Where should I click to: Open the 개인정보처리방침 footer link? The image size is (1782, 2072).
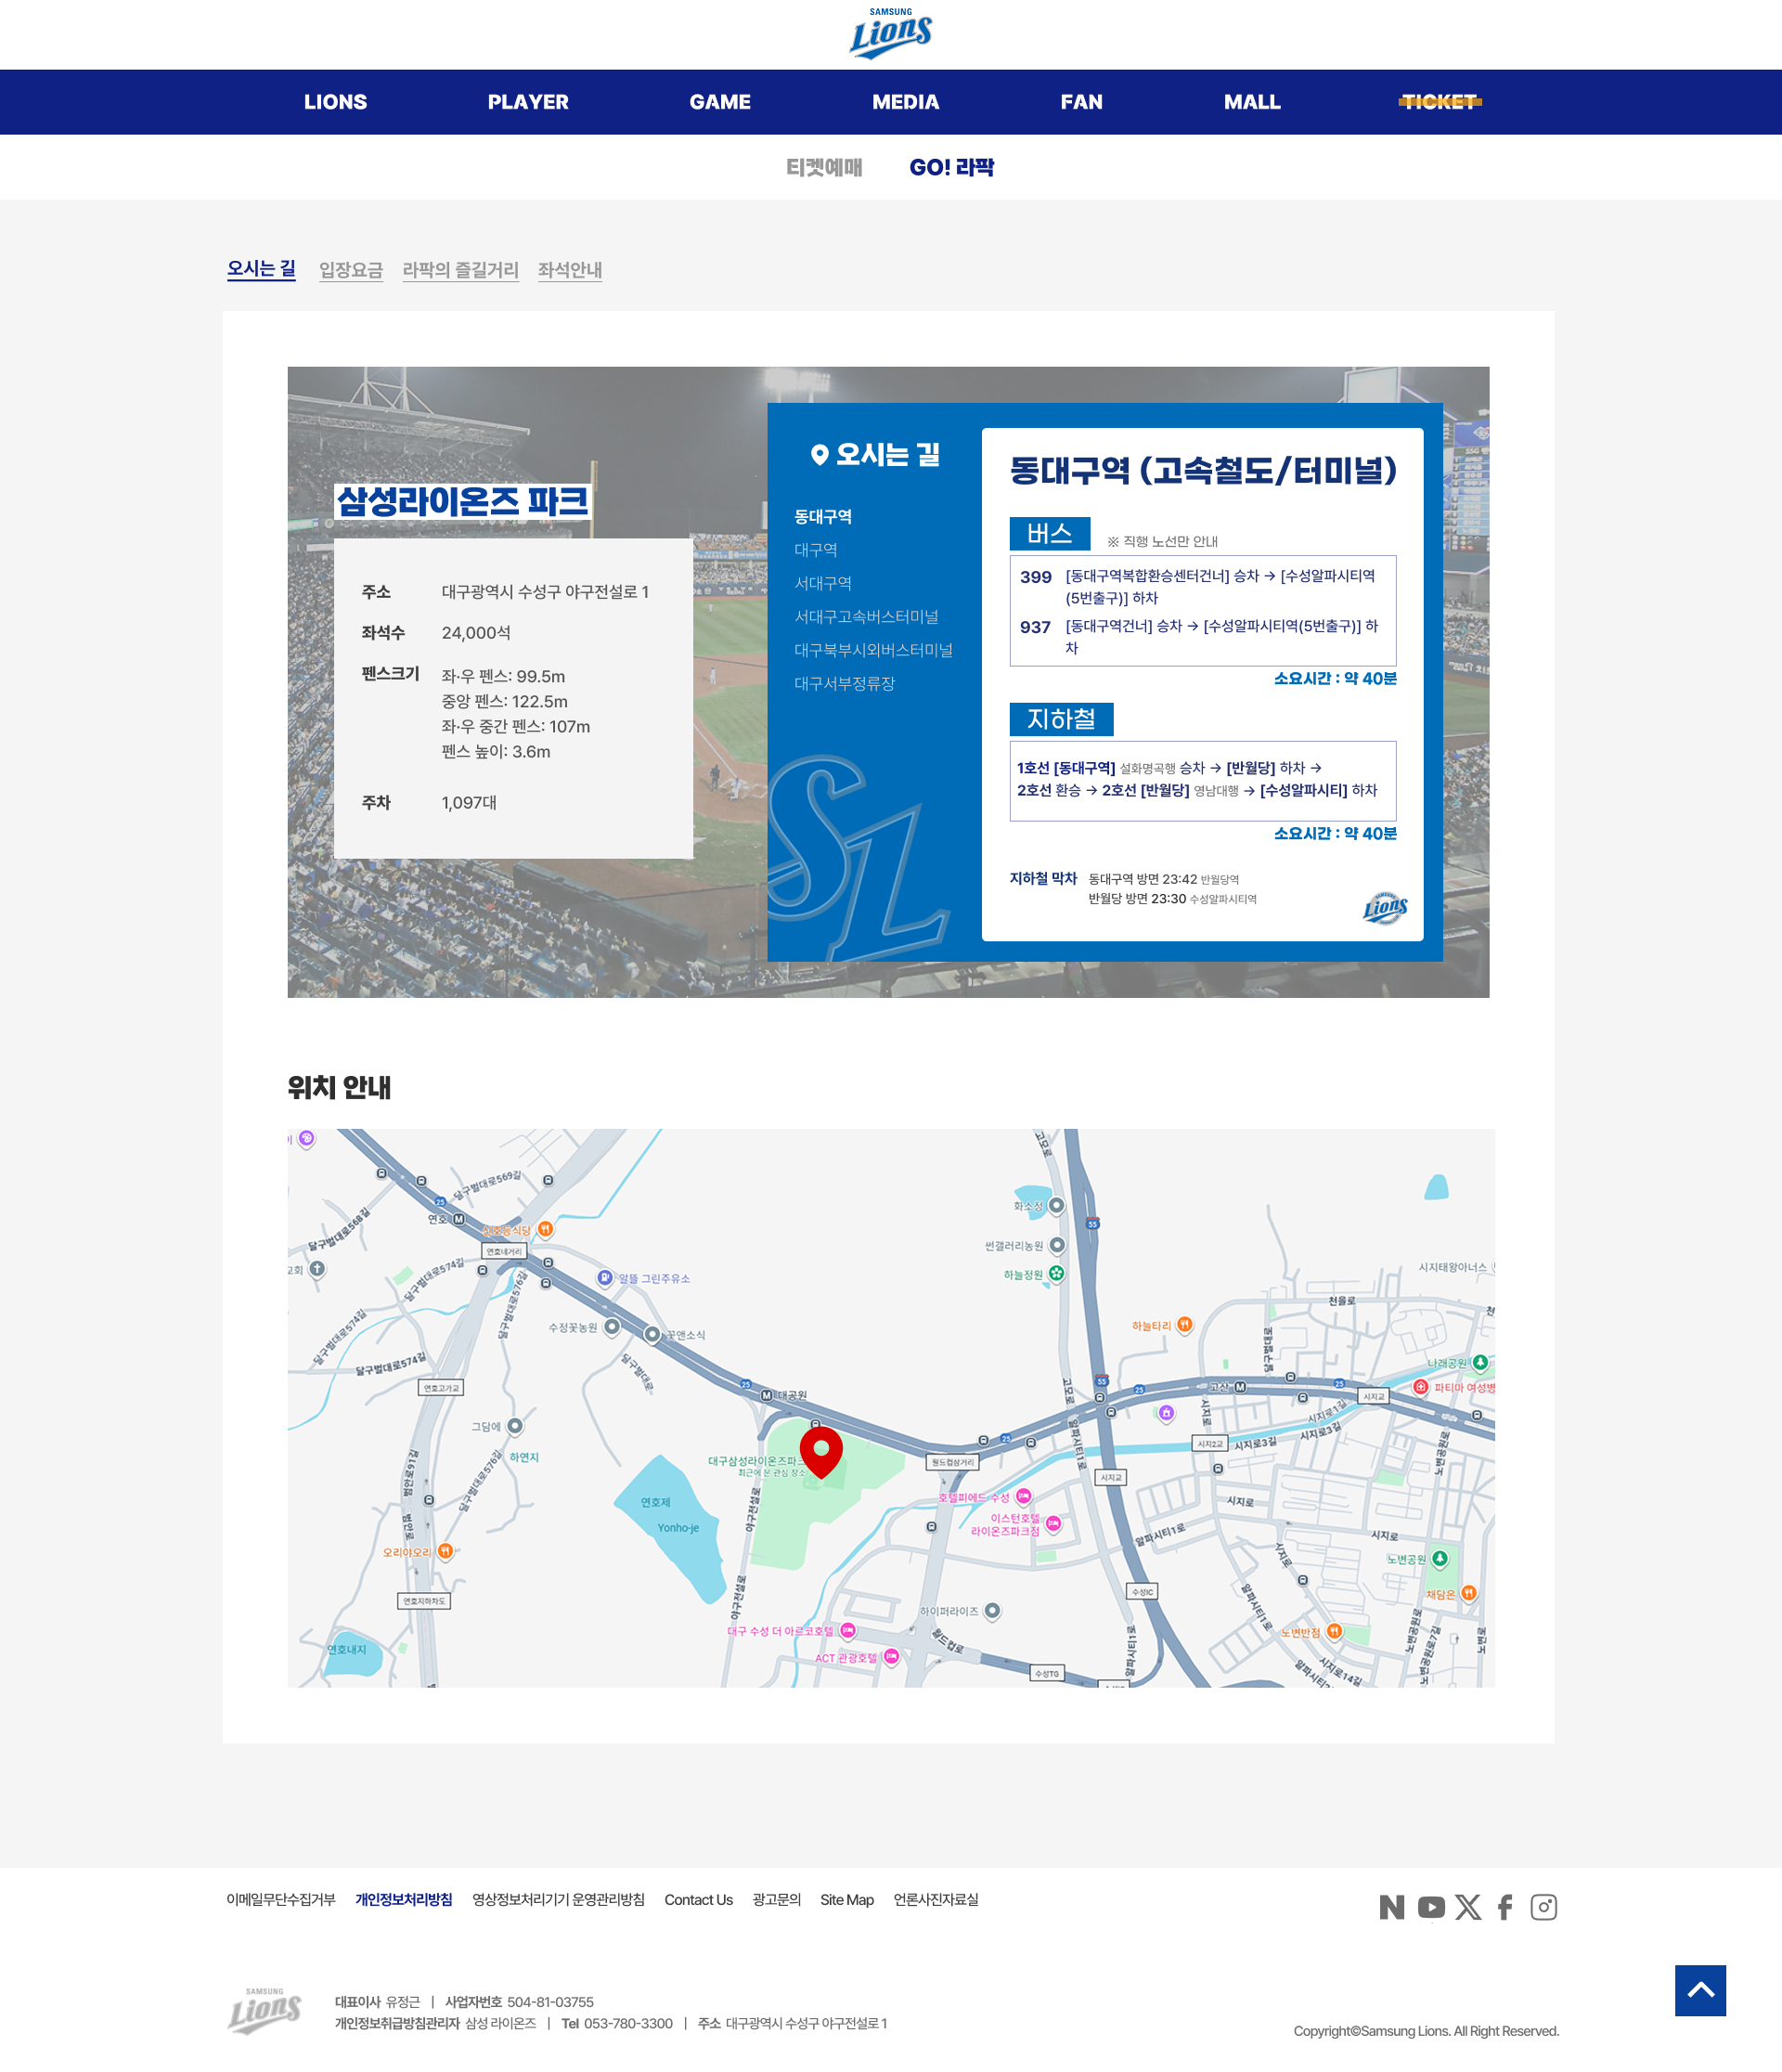tap(403, 1899)
